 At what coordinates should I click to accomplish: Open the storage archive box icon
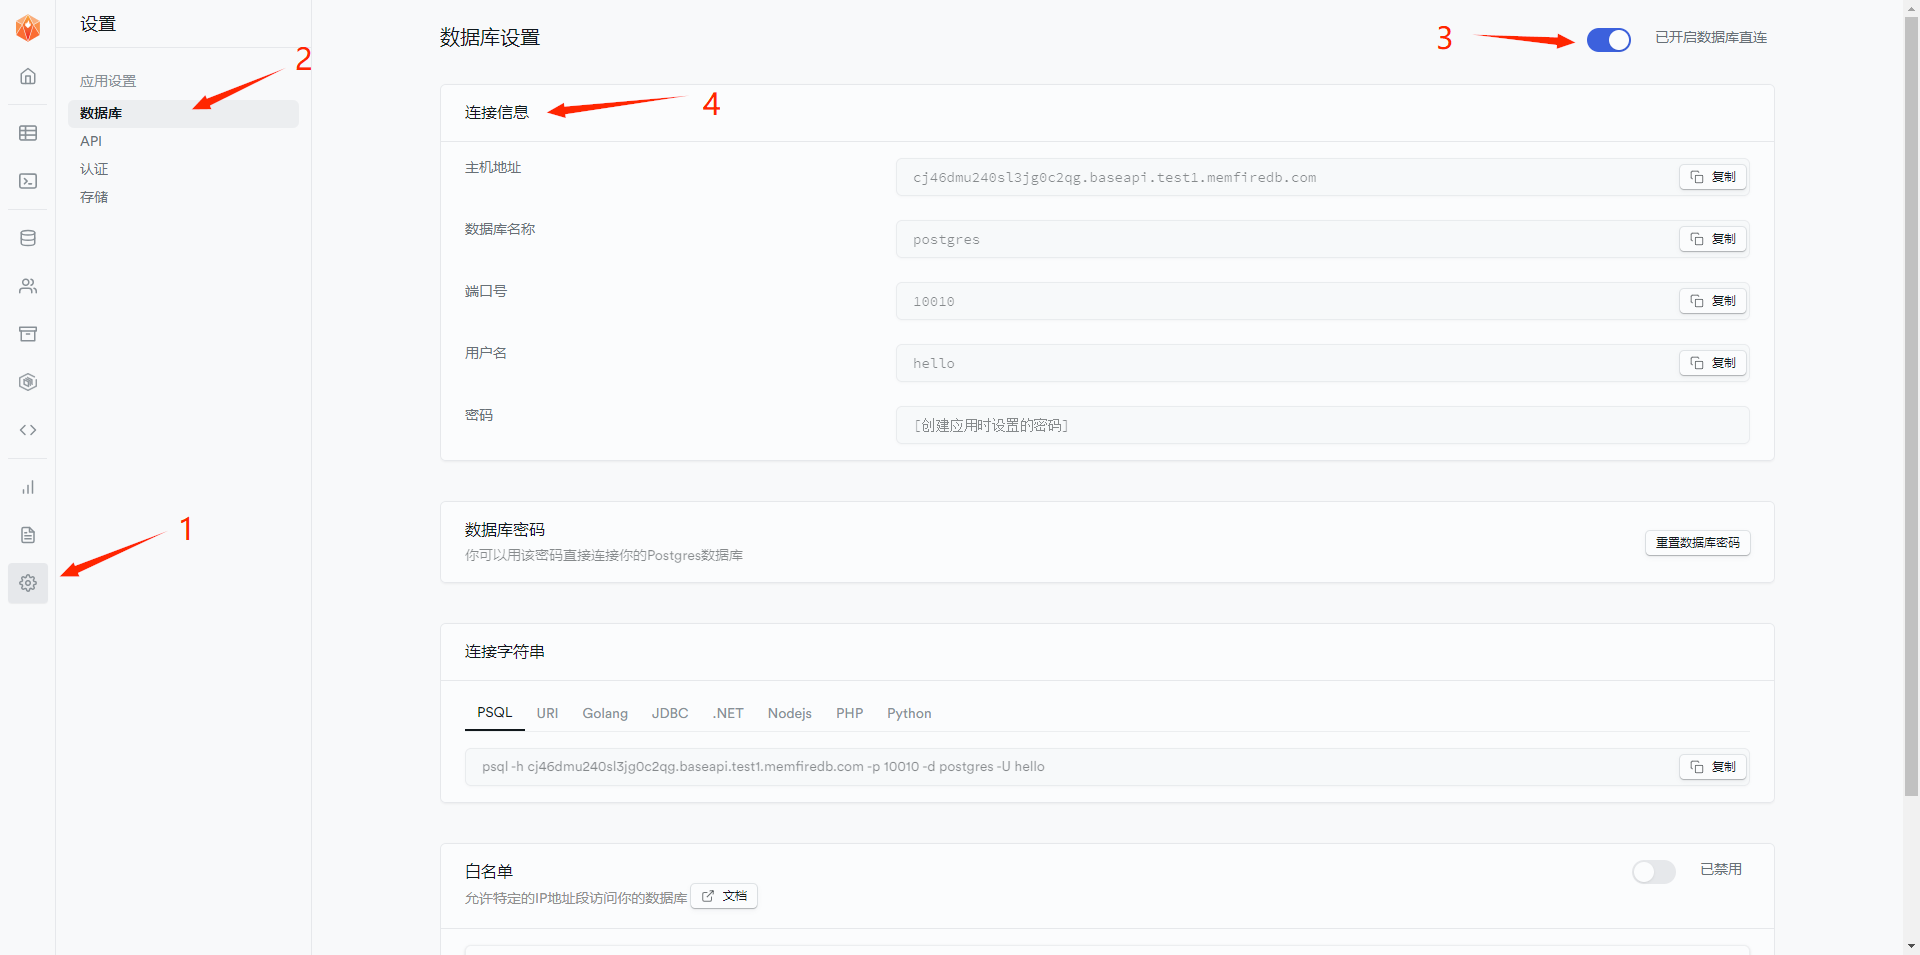pyautogui.click(x=28, y=334)
